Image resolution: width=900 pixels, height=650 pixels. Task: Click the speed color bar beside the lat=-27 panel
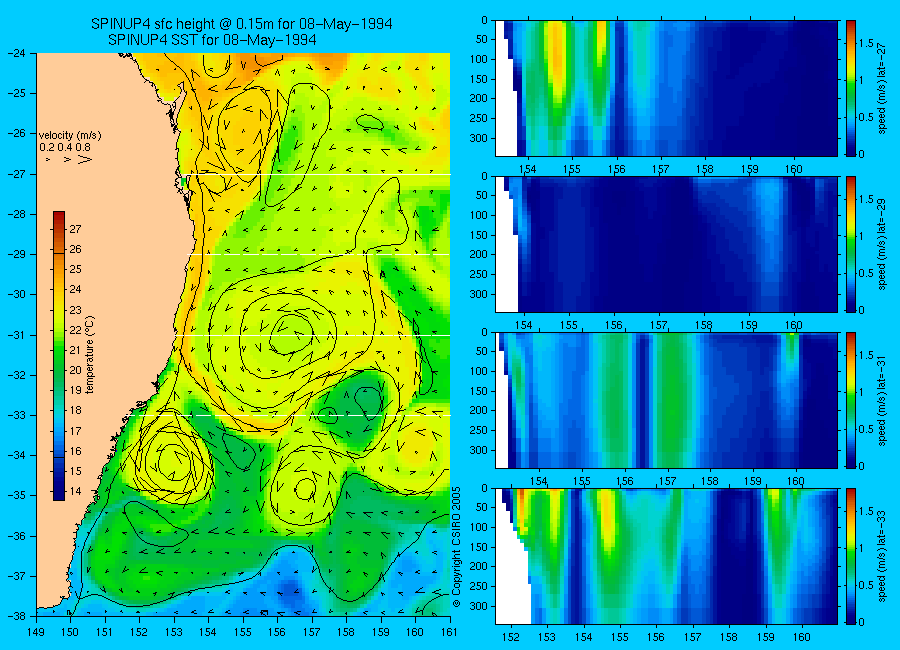[850, 88]
